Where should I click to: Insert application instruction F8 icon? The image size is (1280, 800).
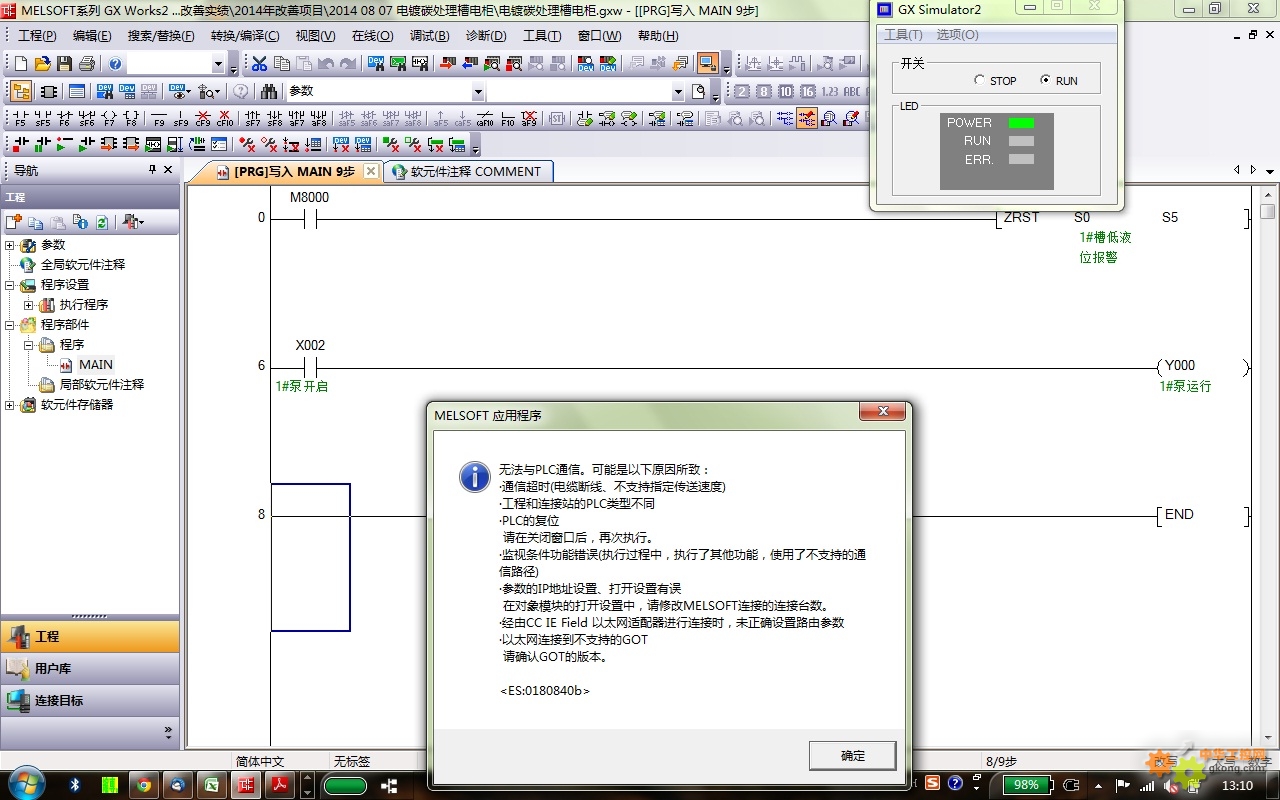(x=131, y=118)
